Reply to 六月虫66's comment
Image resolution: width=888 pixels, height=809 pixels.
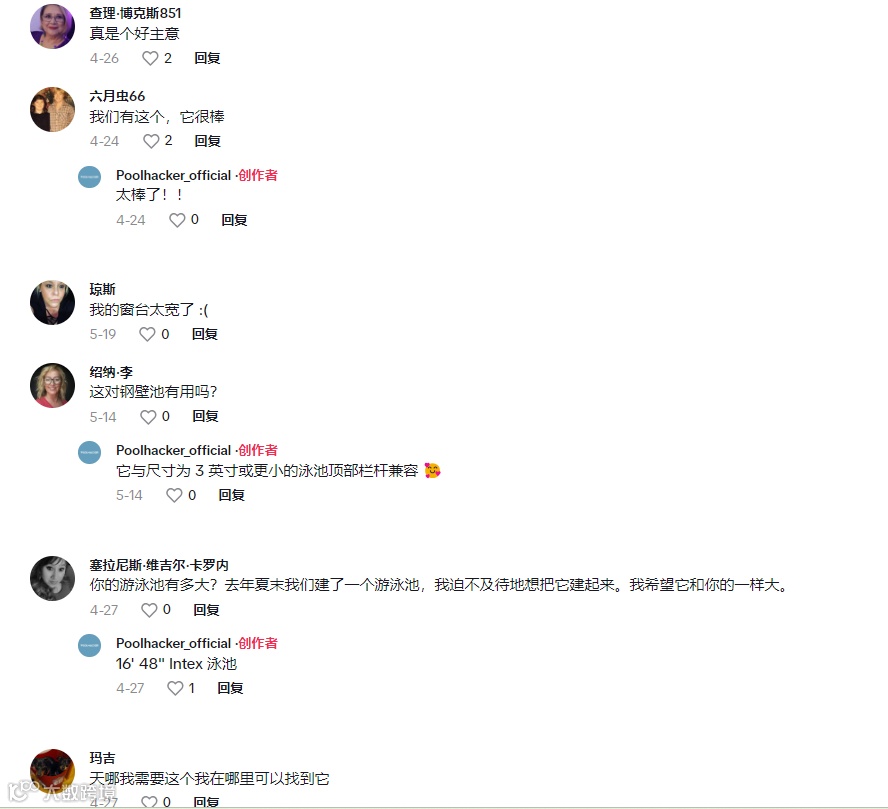click(x=207, y=141)
